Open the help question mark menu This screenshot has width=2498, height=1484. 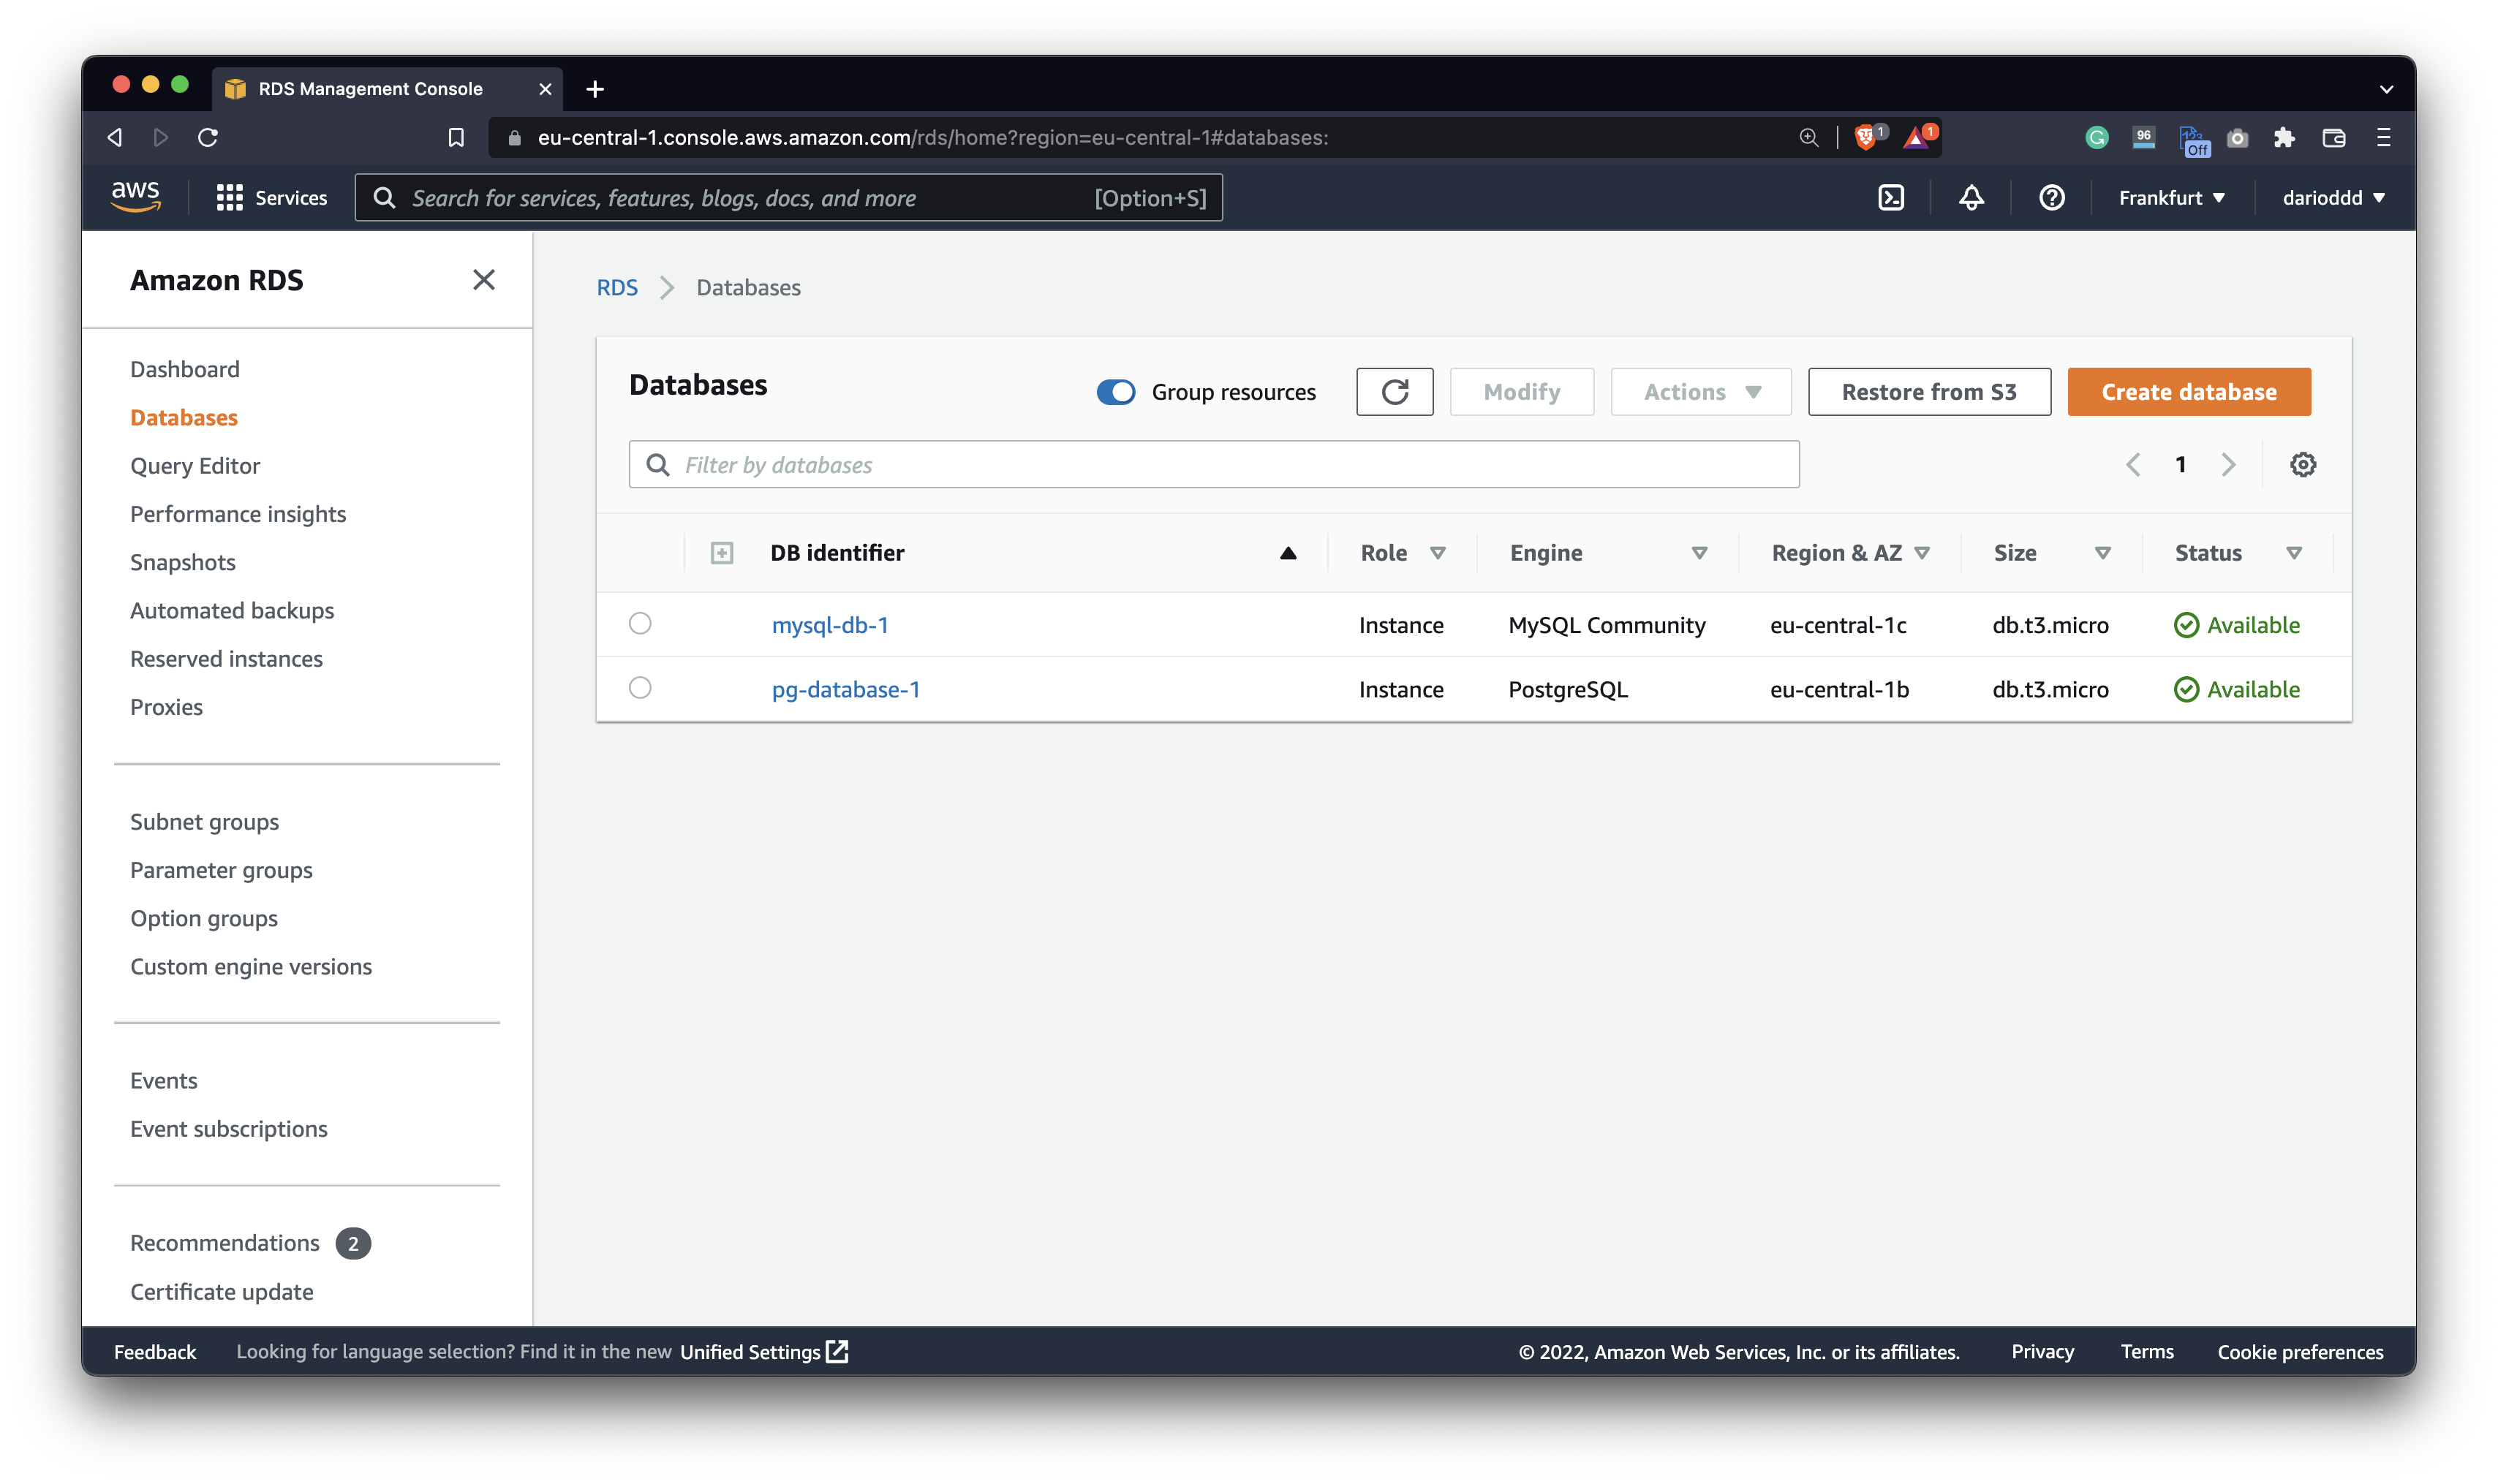(x=2051, y=198)
